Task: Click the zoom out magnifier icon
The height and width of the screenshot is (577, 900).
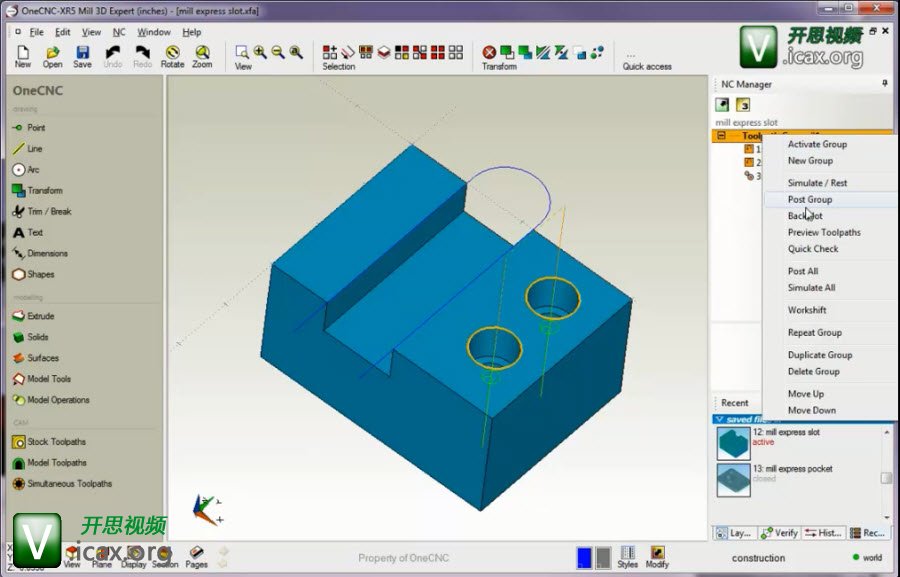Action: click(278, 52)
